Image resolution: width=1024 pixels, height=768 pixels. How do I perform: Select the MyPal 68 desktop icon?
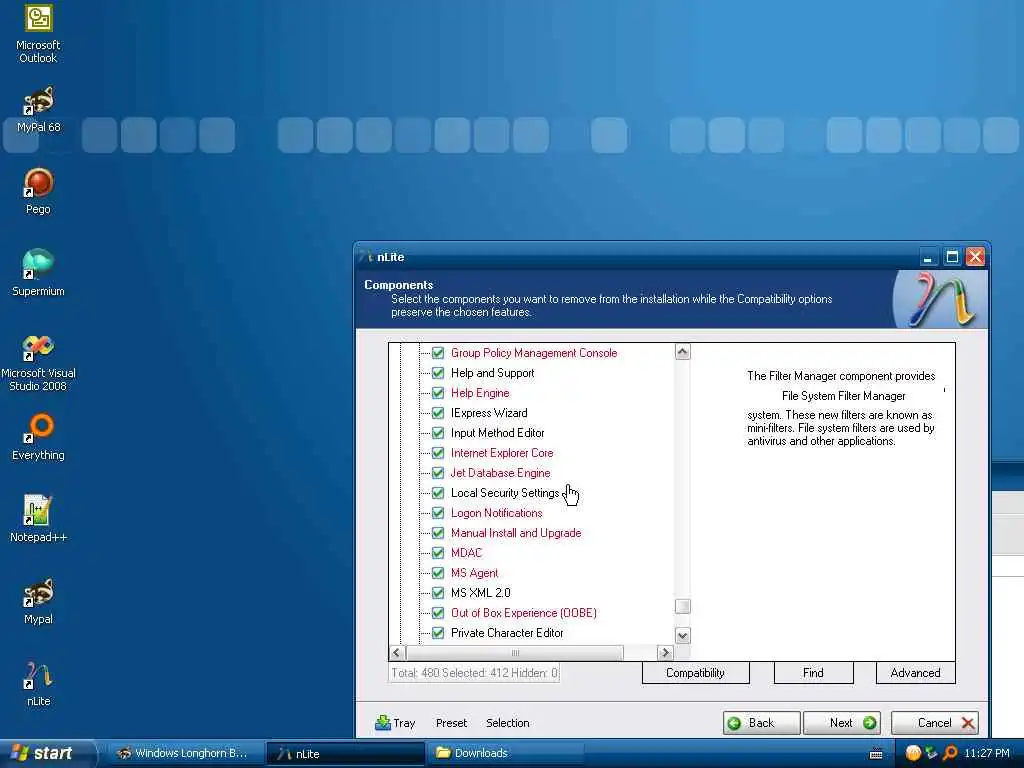(38, 110)
